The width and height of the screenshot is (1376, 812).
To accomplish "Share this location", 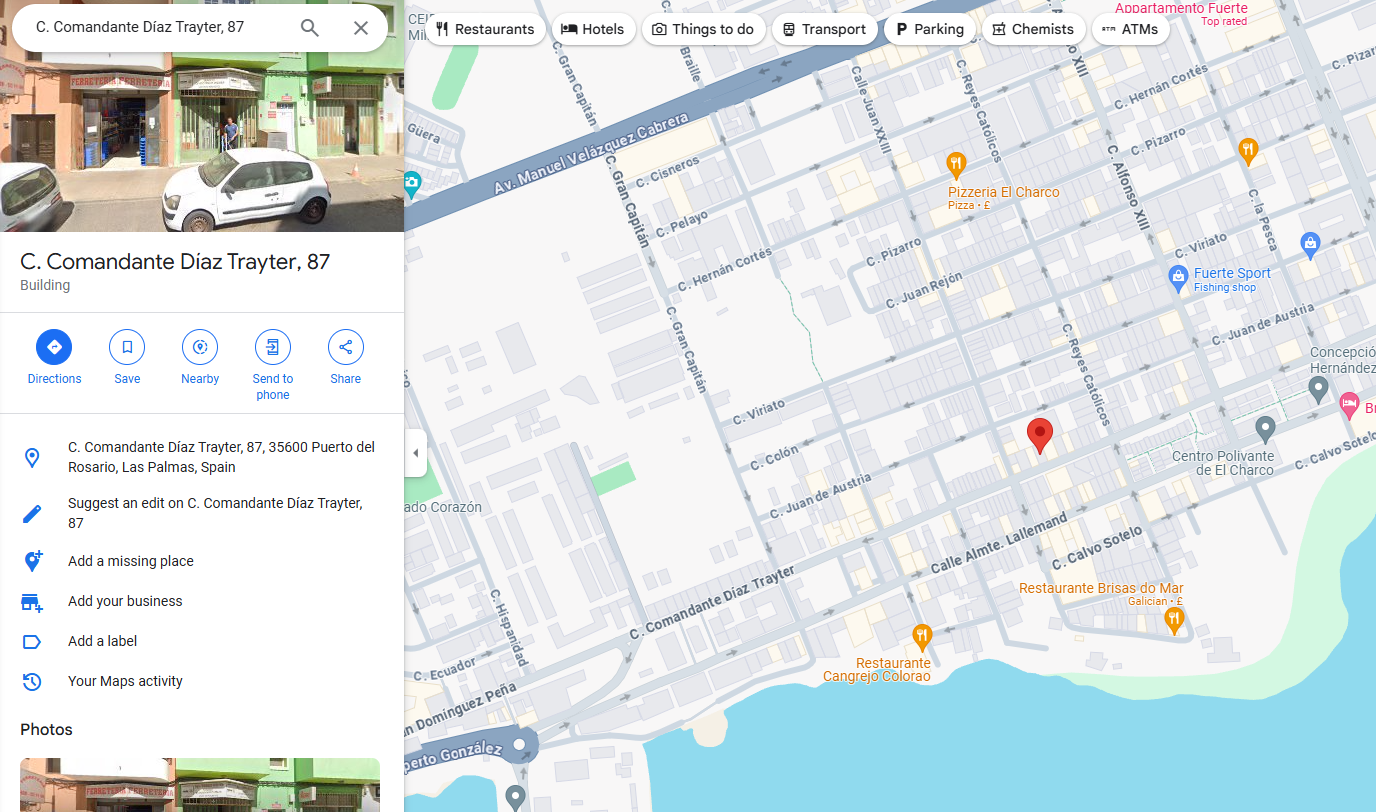I will coord(346,347).
